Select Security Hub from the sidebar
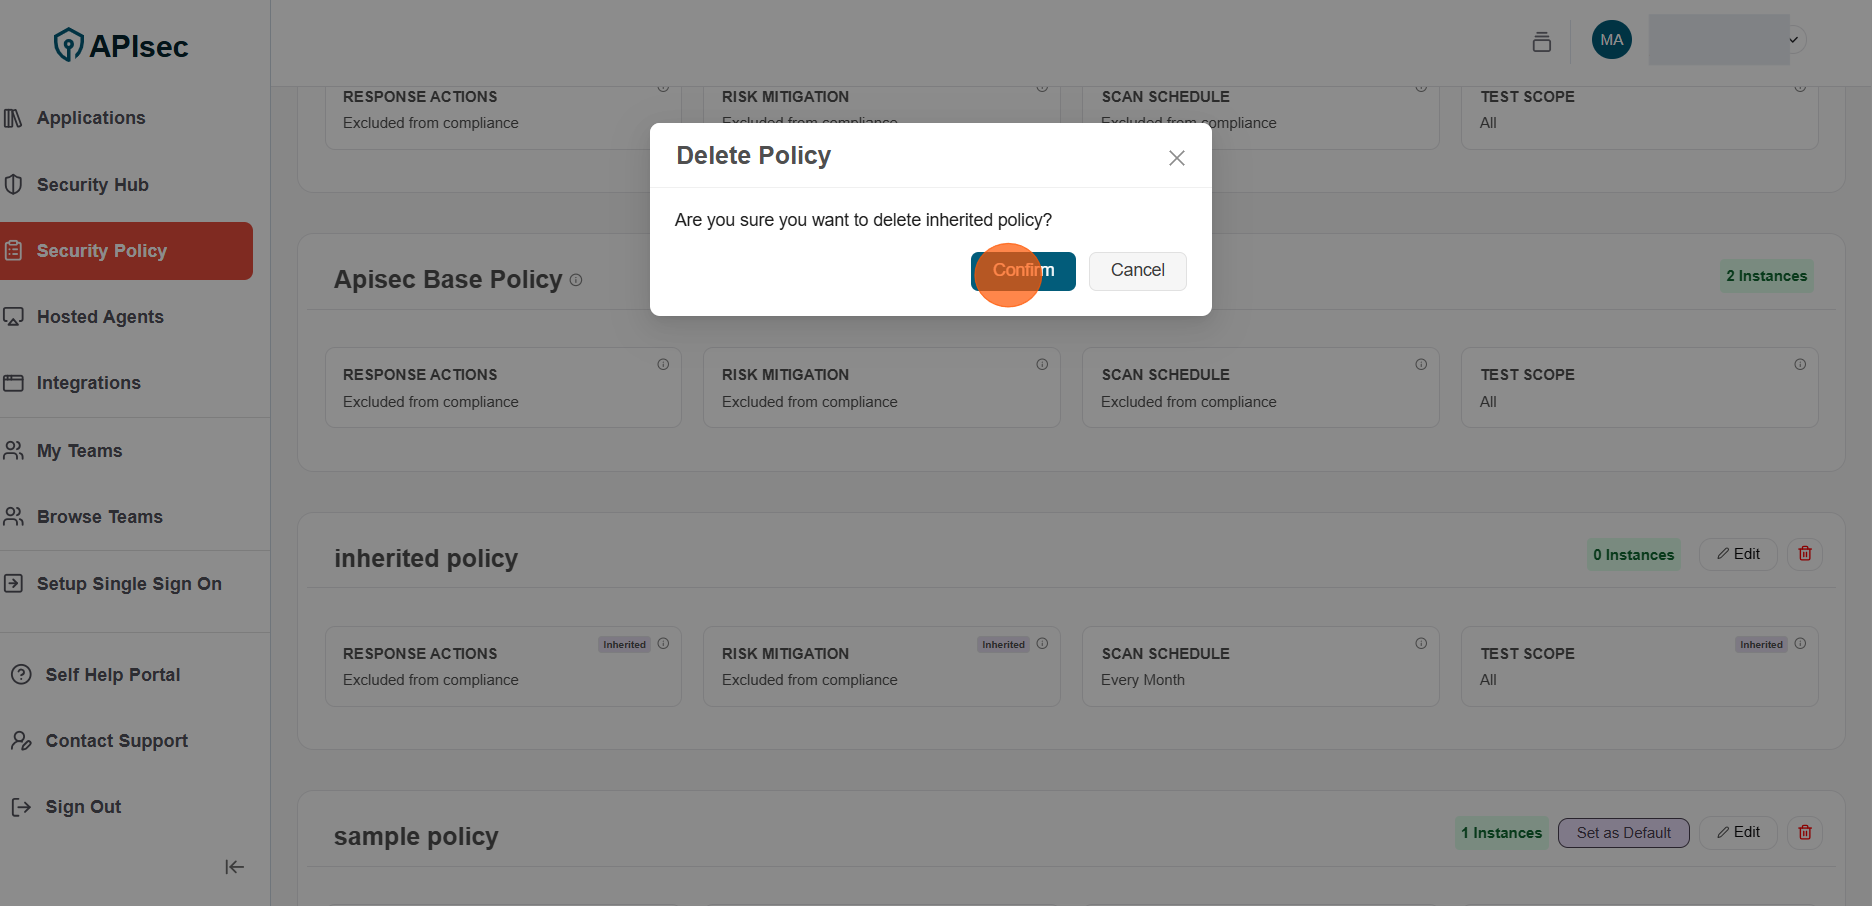The height and width of the screenshot is (906, 1872). [92, 184]
